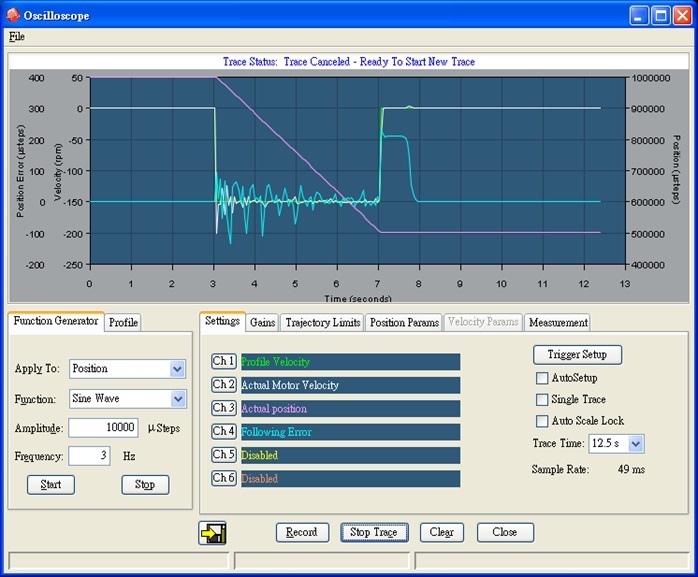
Task: Click the yellow arrow export icon button
Action: pyautogui.click(x=212, y=533)
